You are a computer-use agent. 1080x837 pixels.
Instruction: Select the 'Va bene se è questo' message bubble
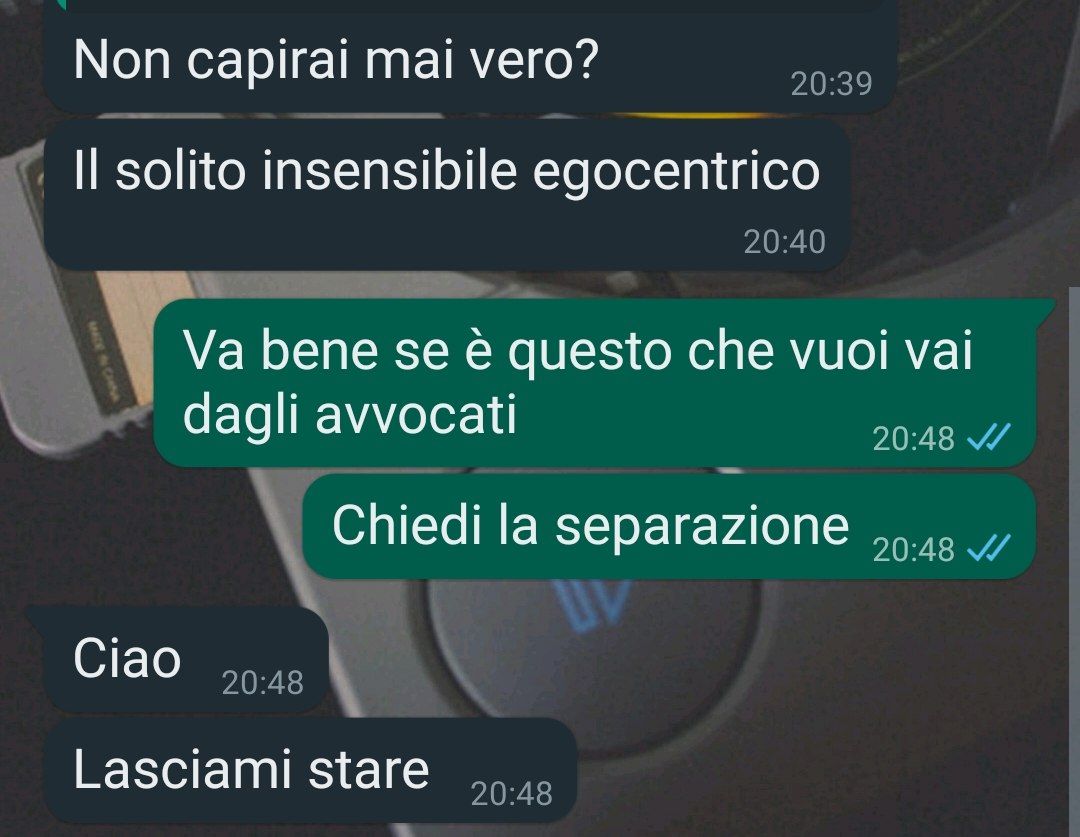(595, 383)
